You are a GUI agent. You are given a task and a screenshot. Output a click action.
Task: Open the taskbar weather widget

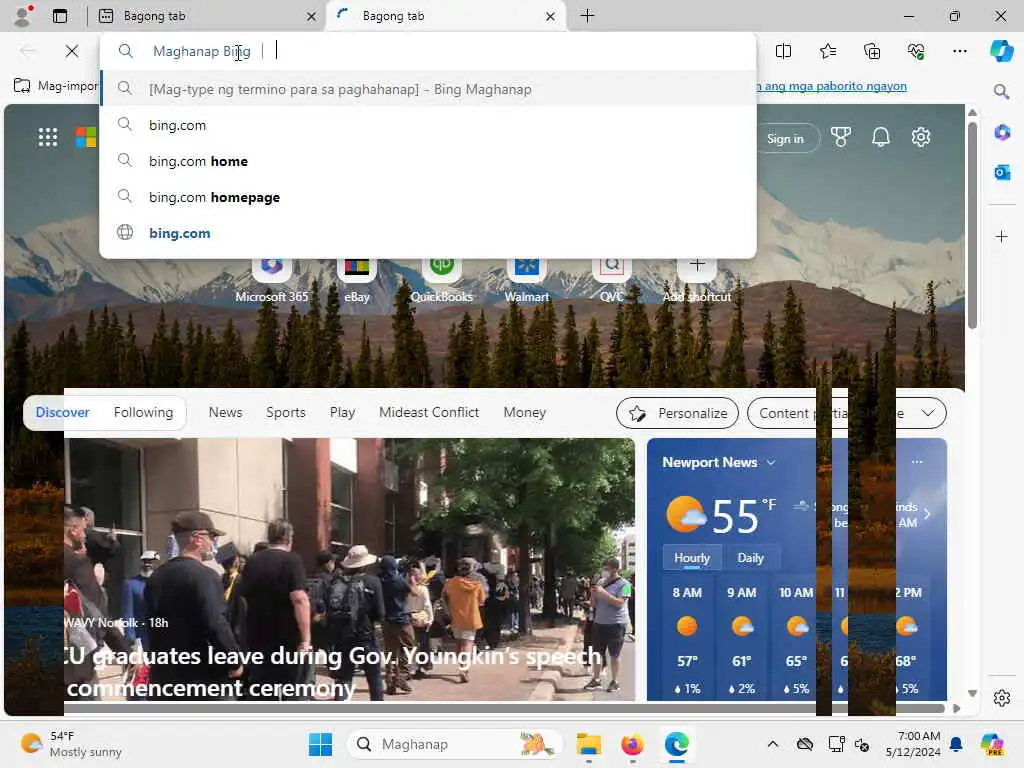click(x=72, y=744)
